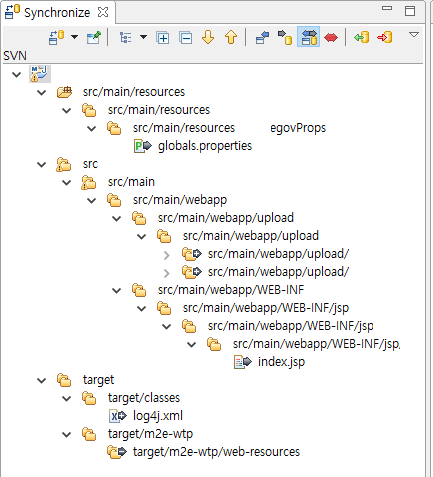Image resolution: width=433 pixels, height=477 pixels.
Task: Click target/m2e-wtp/web-resources outgoing folder icon
Action: tap(117, 452)
